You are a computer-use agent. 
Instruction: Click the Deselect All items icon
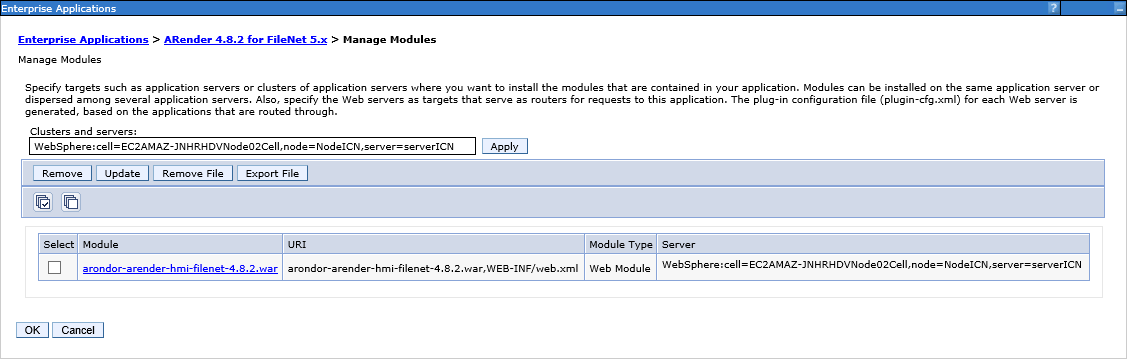coord(71,202)
